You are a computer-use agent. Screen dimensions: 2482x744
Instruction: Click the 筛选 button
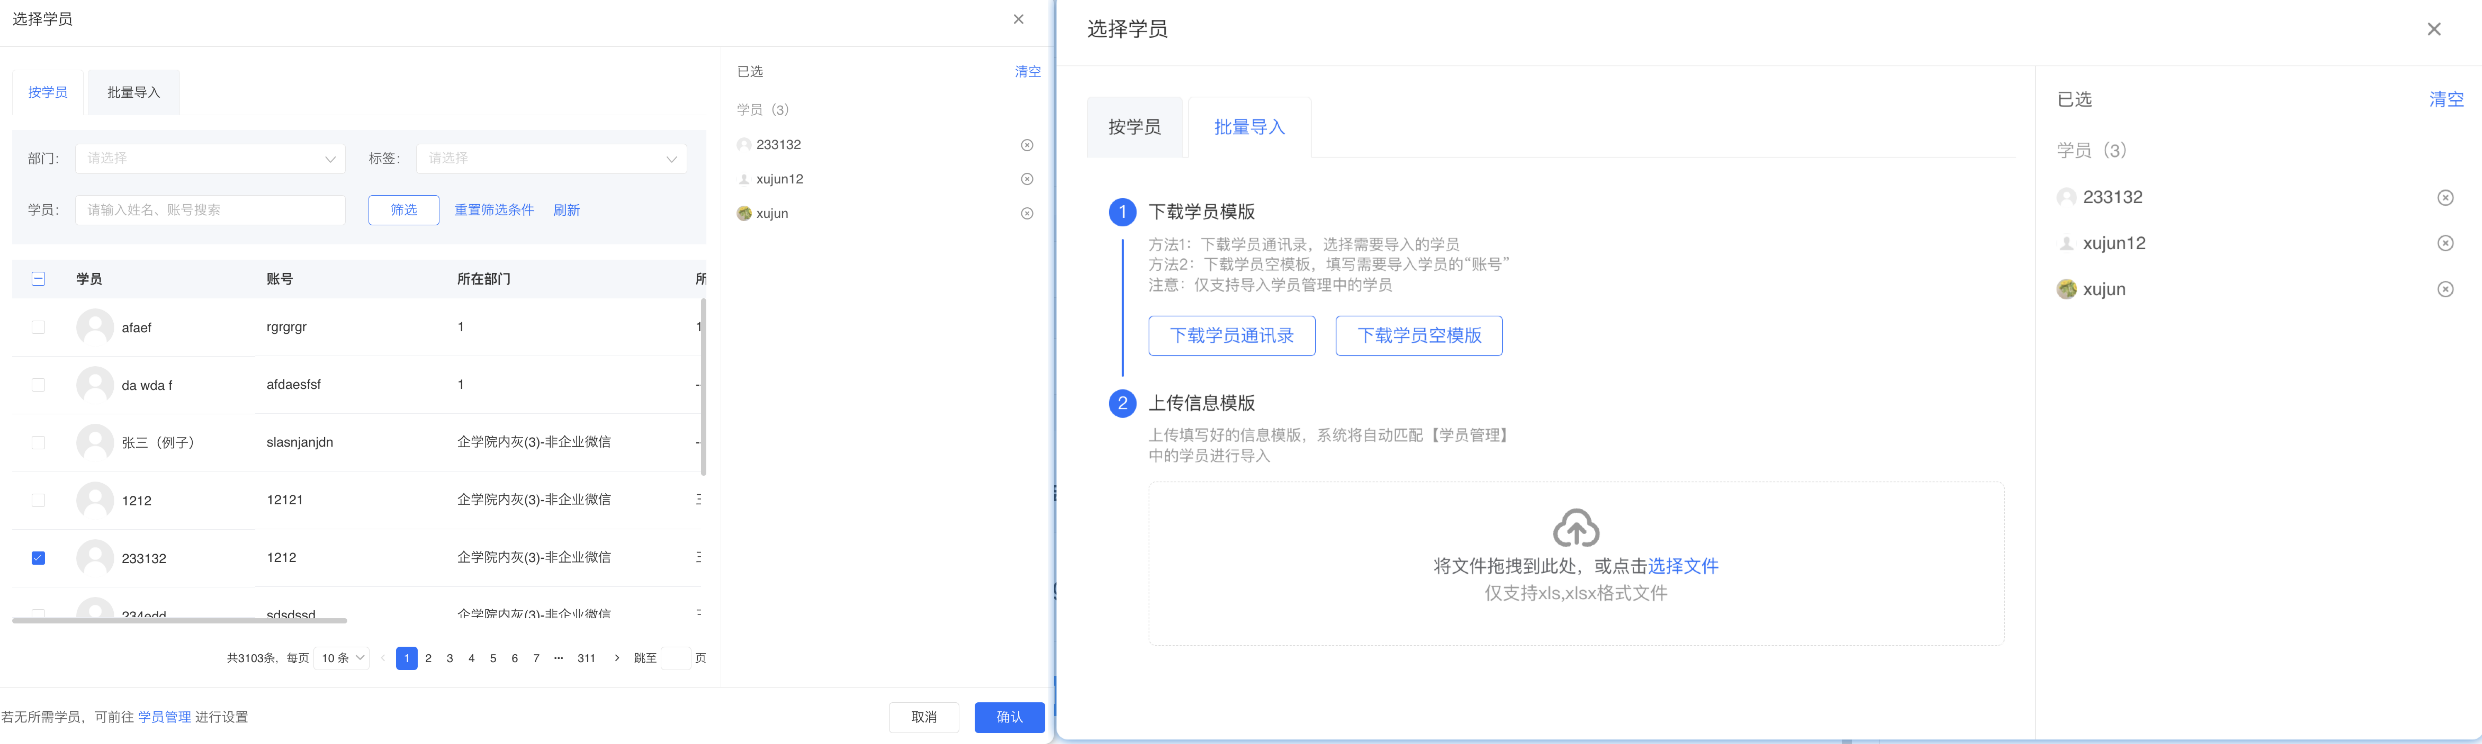(x=404, y=210)
